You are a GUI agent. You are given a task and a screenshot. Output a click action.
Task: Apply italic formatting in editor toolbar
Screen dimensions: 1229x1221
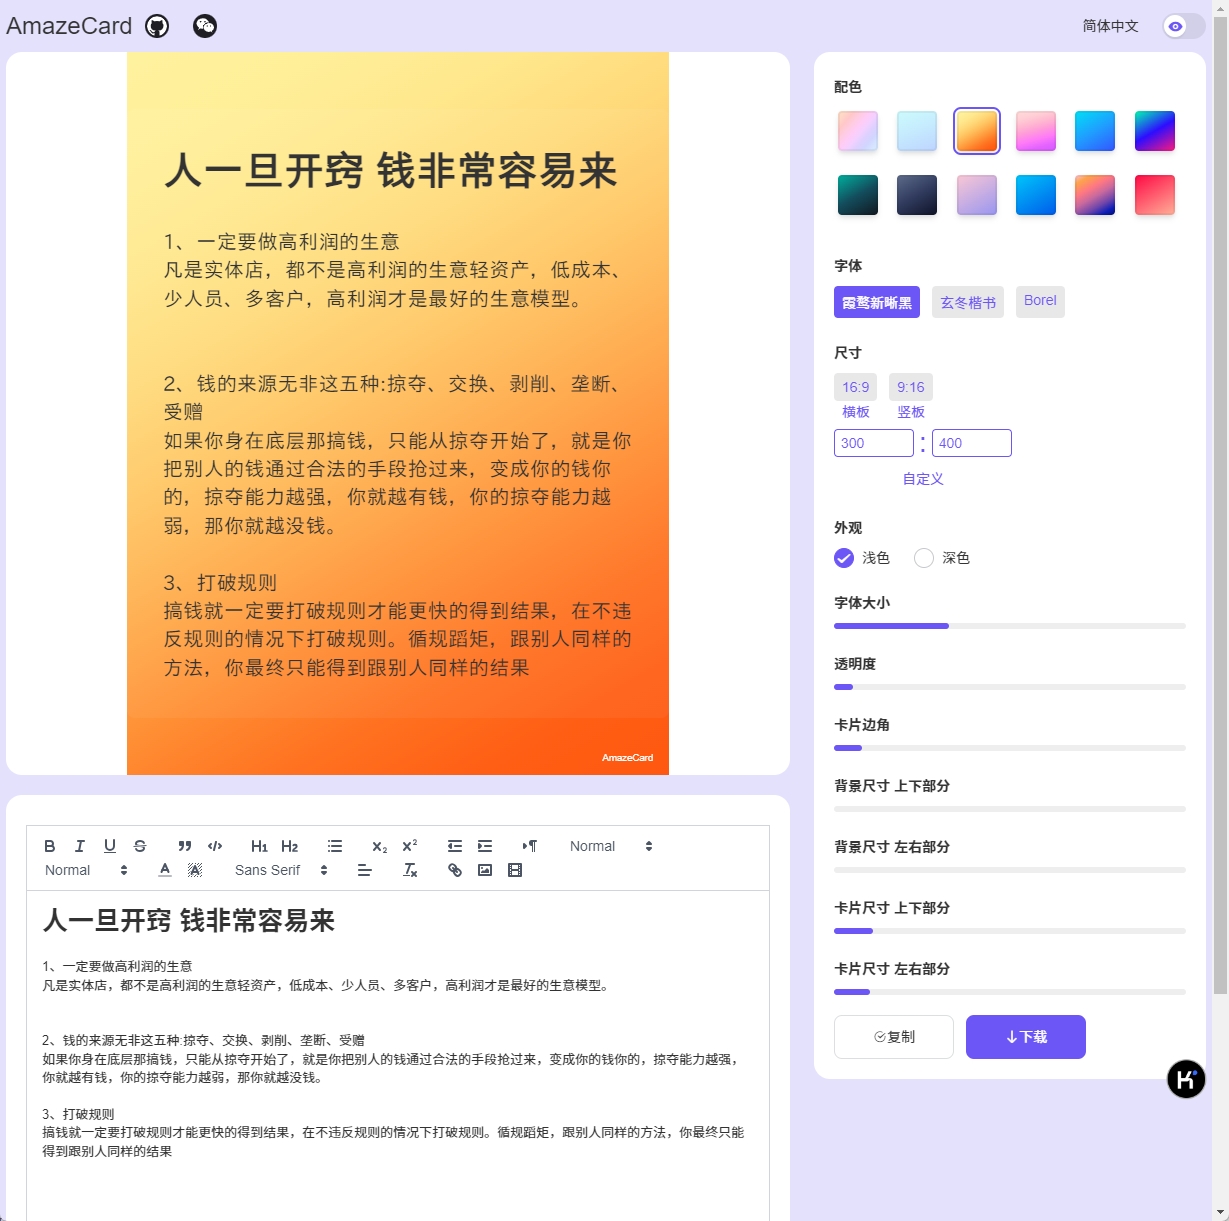coord(80,846)
